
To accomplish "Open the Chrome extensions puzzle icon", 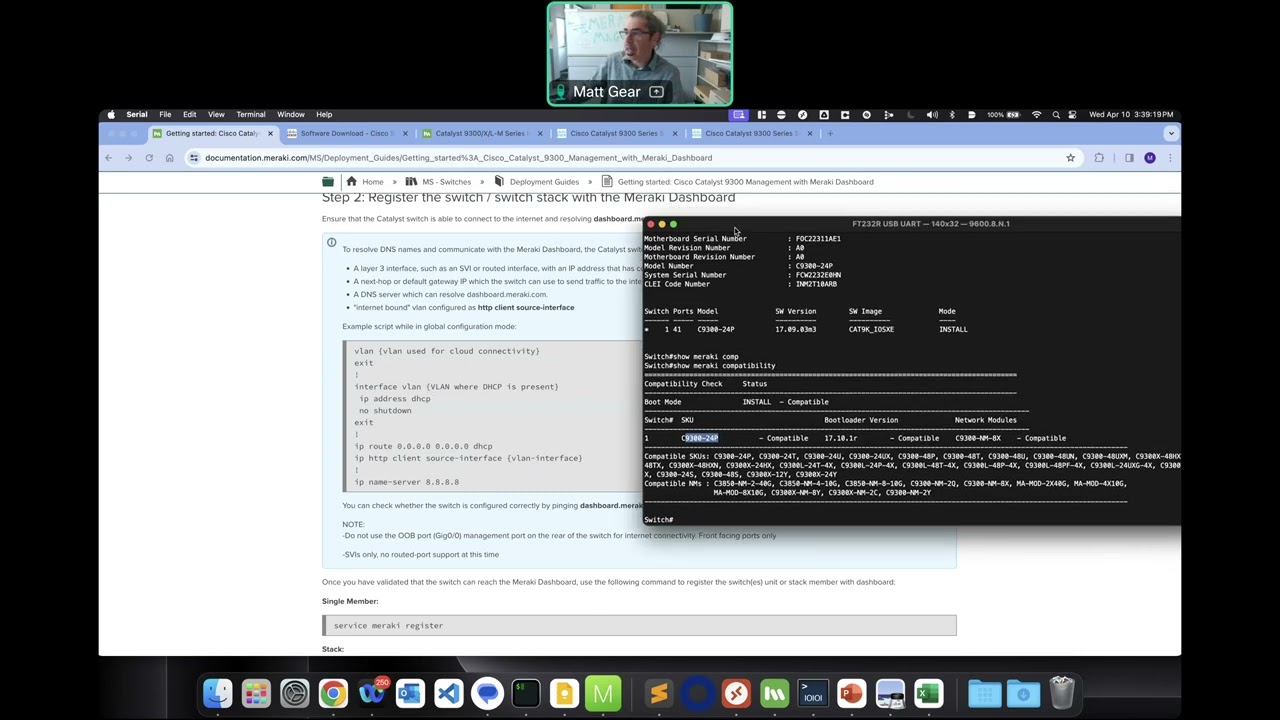I will 1099,158.
